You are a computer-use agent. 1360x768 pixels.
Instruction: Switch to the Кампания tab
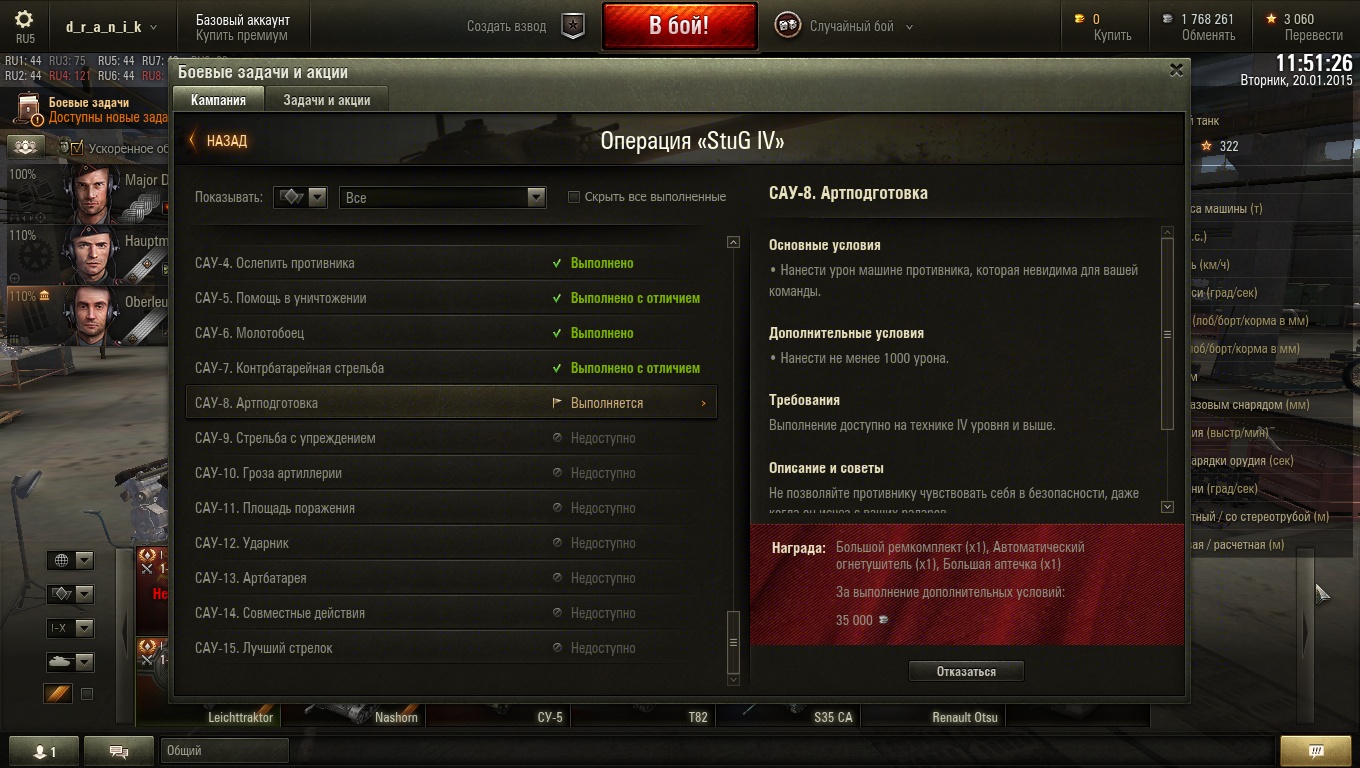(218, 99)
